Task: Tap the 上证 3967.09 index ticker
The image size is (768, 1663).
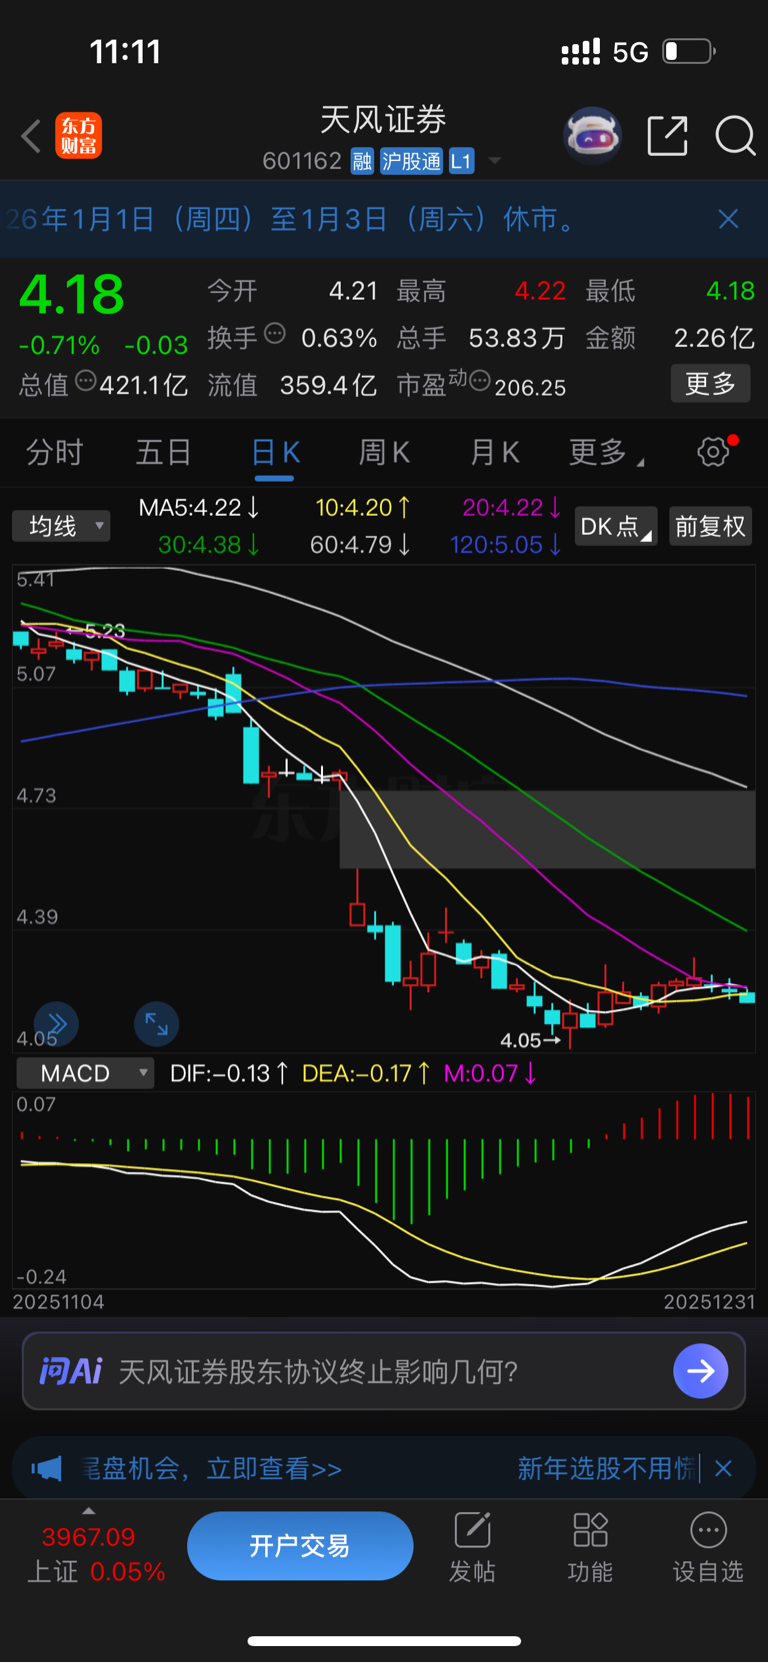Action: pyautogui.click(x=96, y=1553)
